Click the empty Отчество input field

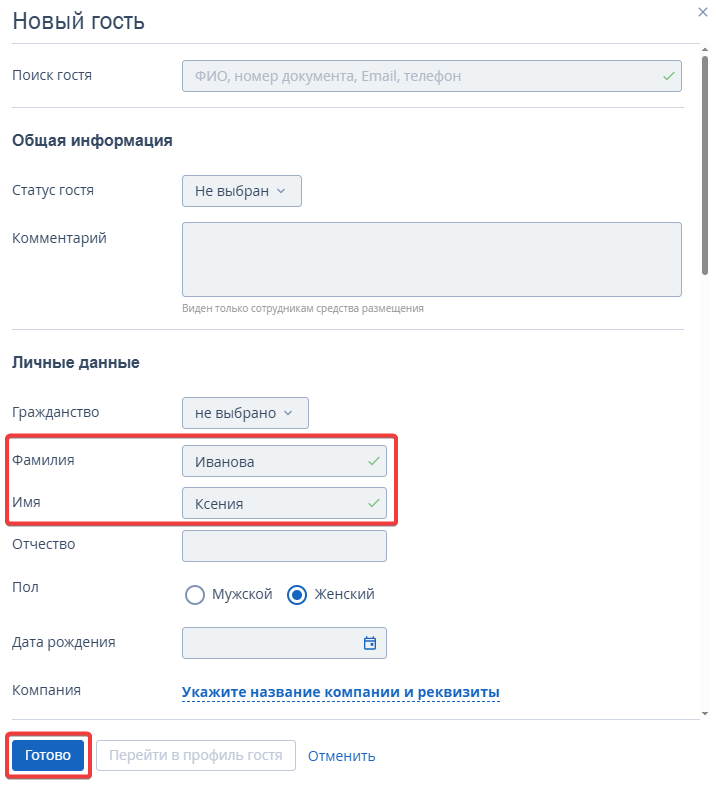[x=284, y=546]
